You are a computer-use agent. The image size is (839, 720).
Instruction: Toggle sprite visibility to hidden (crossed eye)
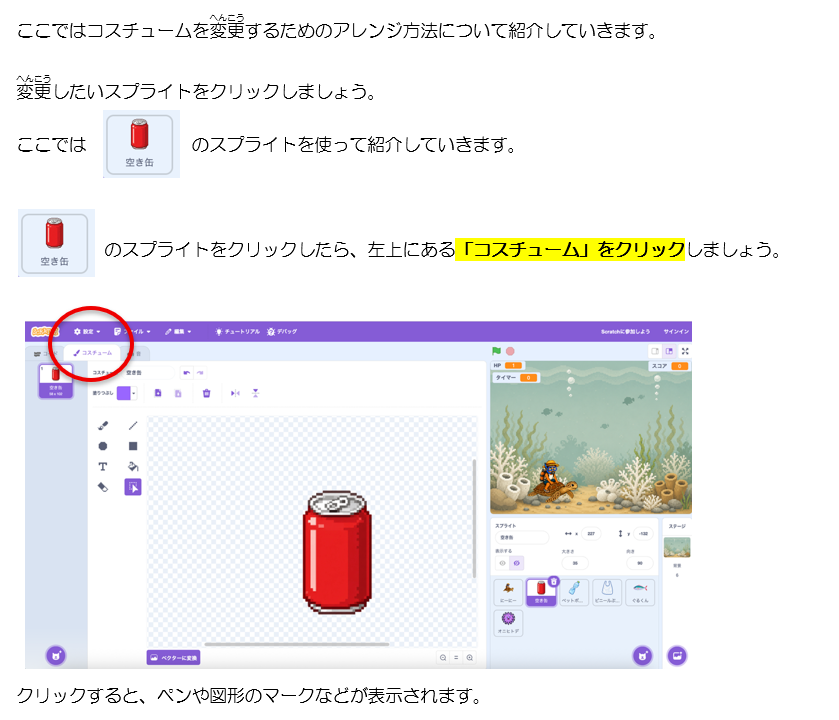[x=516, y=563]
